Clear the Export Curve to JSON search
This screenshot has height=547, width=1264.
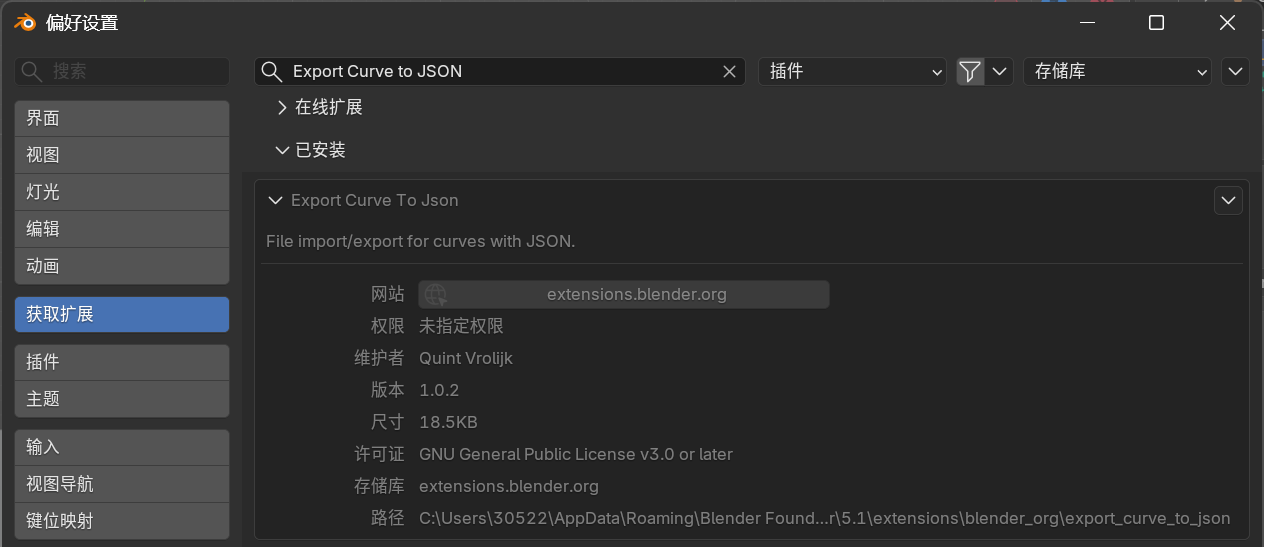[x=730, y=71]
